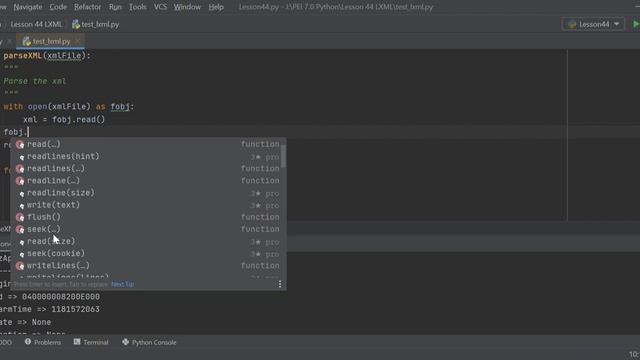
Task: Click the Problems warning icon
Action: click(x=28, y=342)
